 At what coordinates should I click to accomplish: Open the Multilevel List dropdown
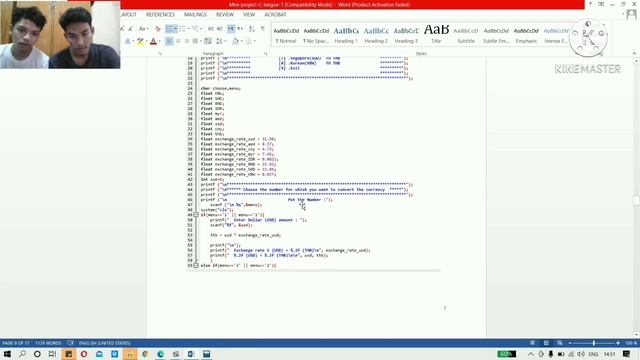196,29
